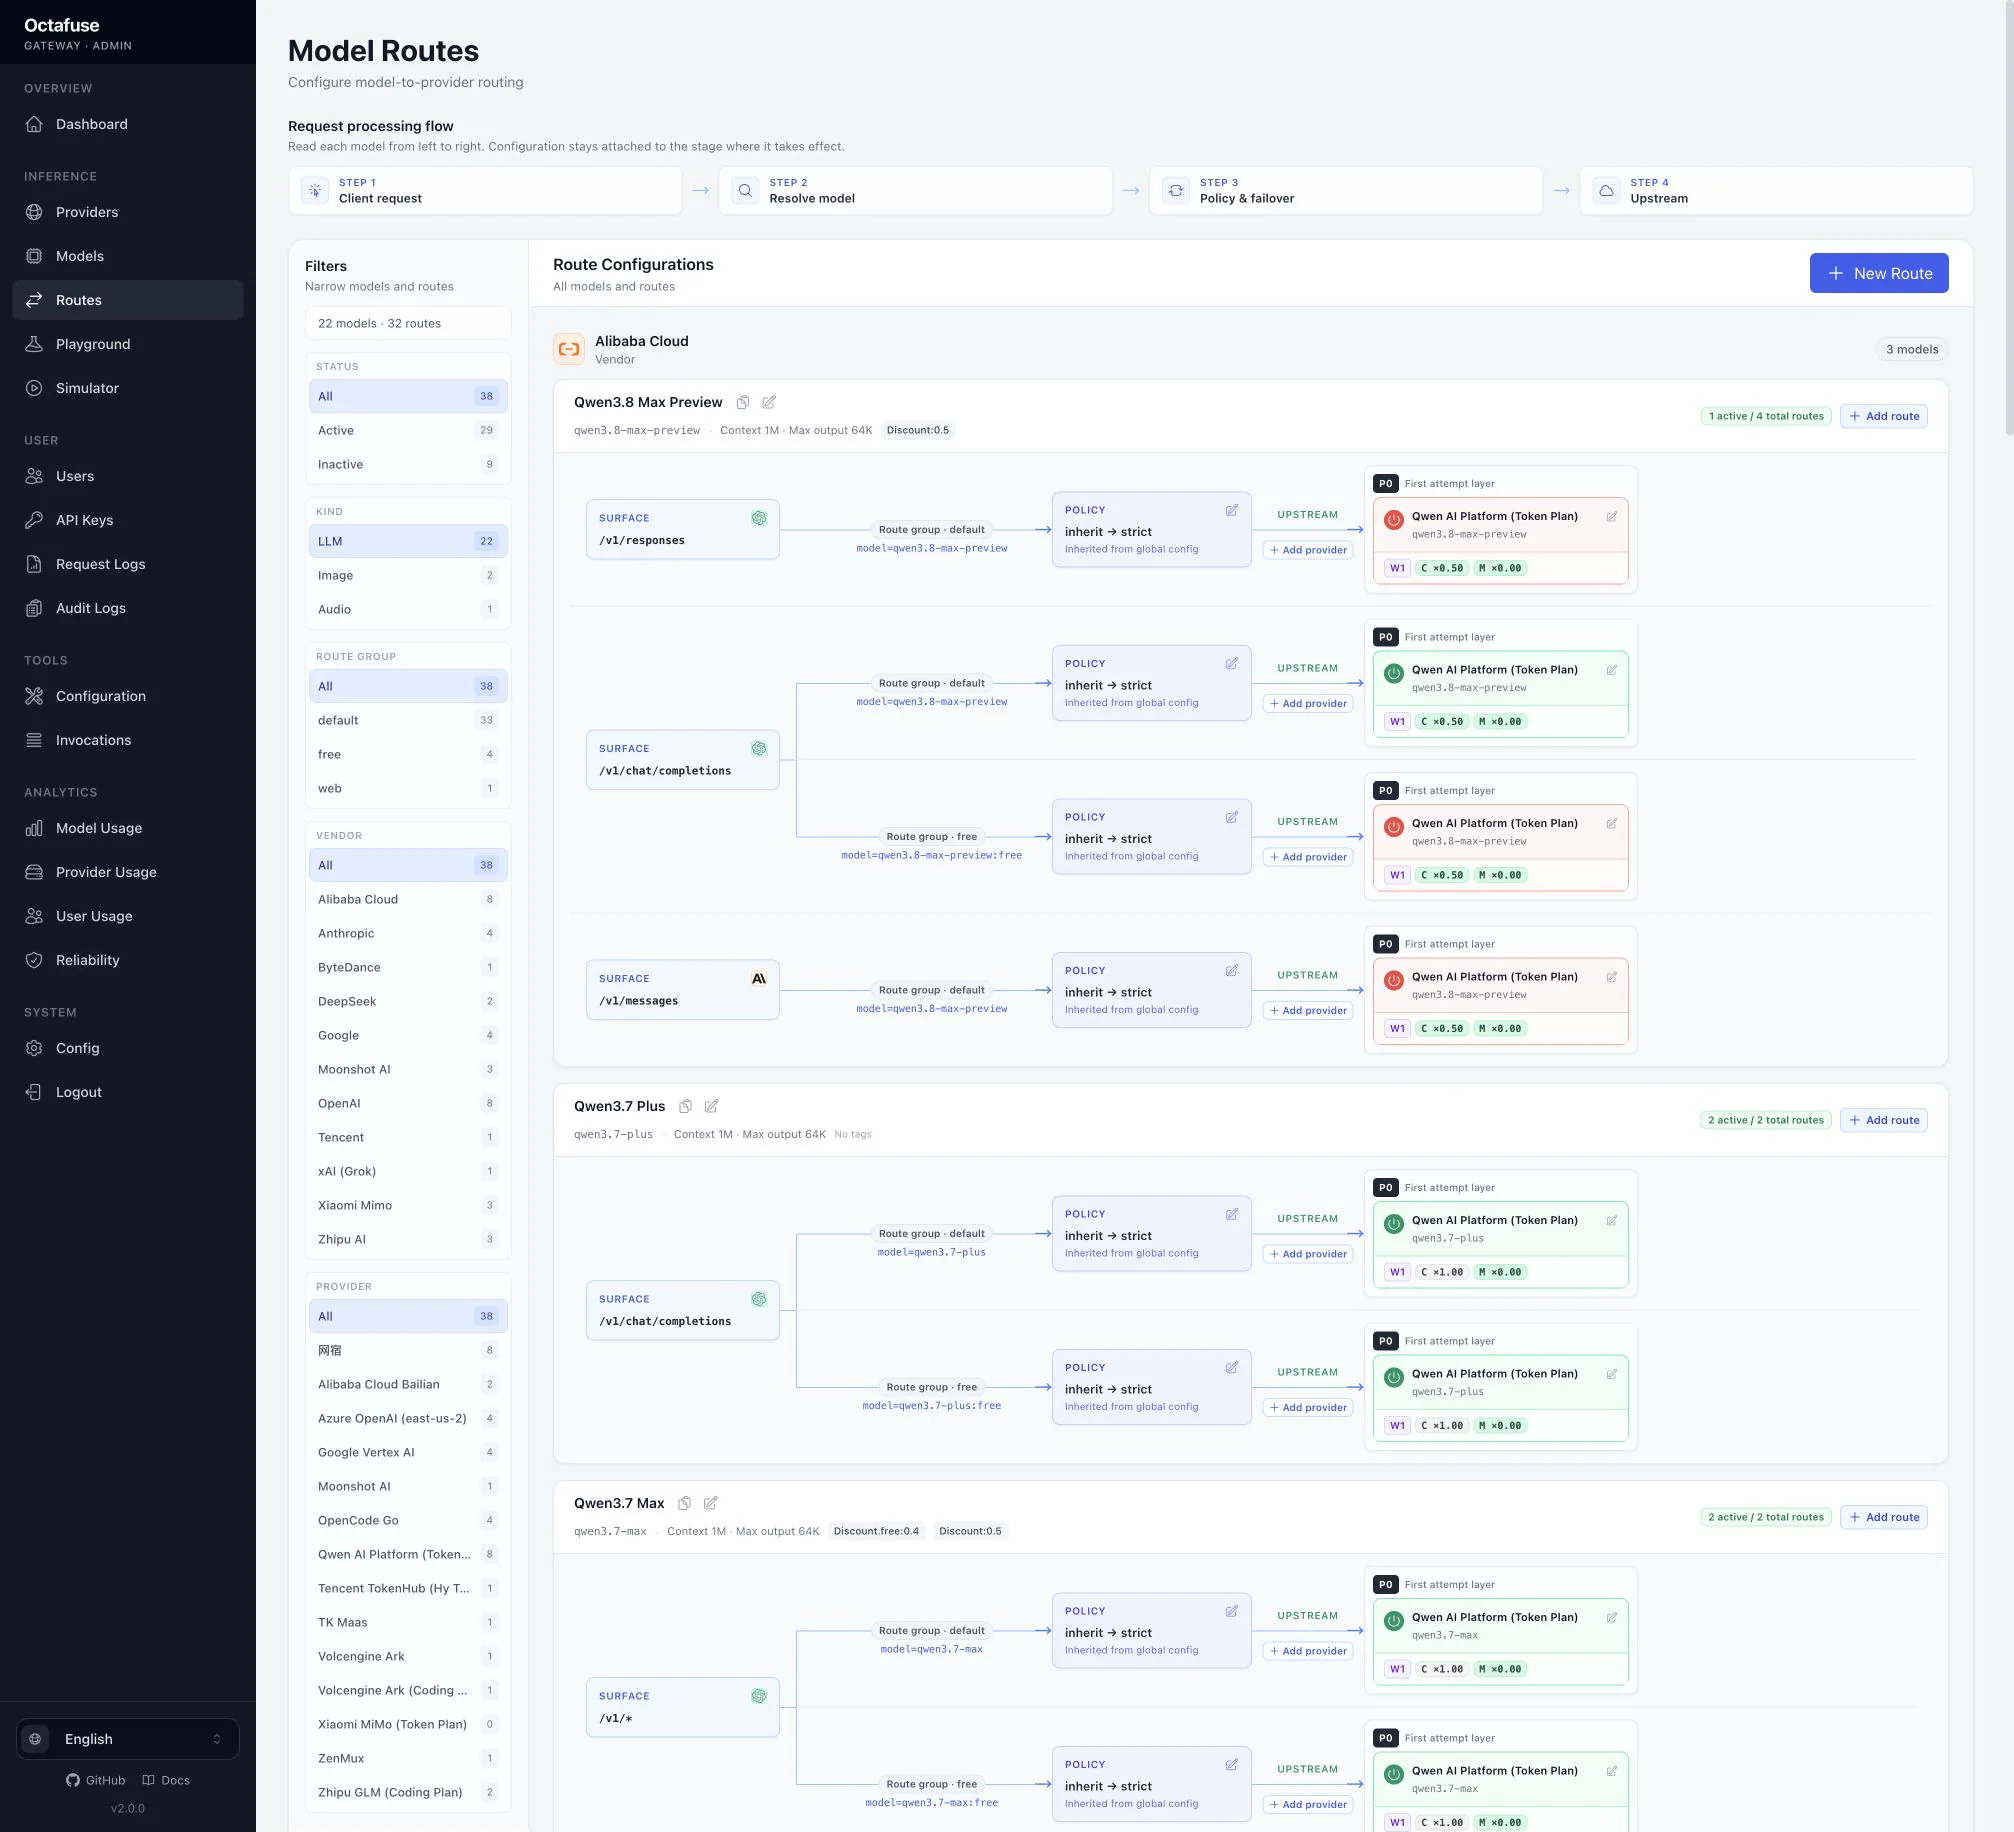2014x1832 pixels.
Task: Click the Discount.free:0.4 tag on Qwen3.7 Max
Action: point(876,1531)
